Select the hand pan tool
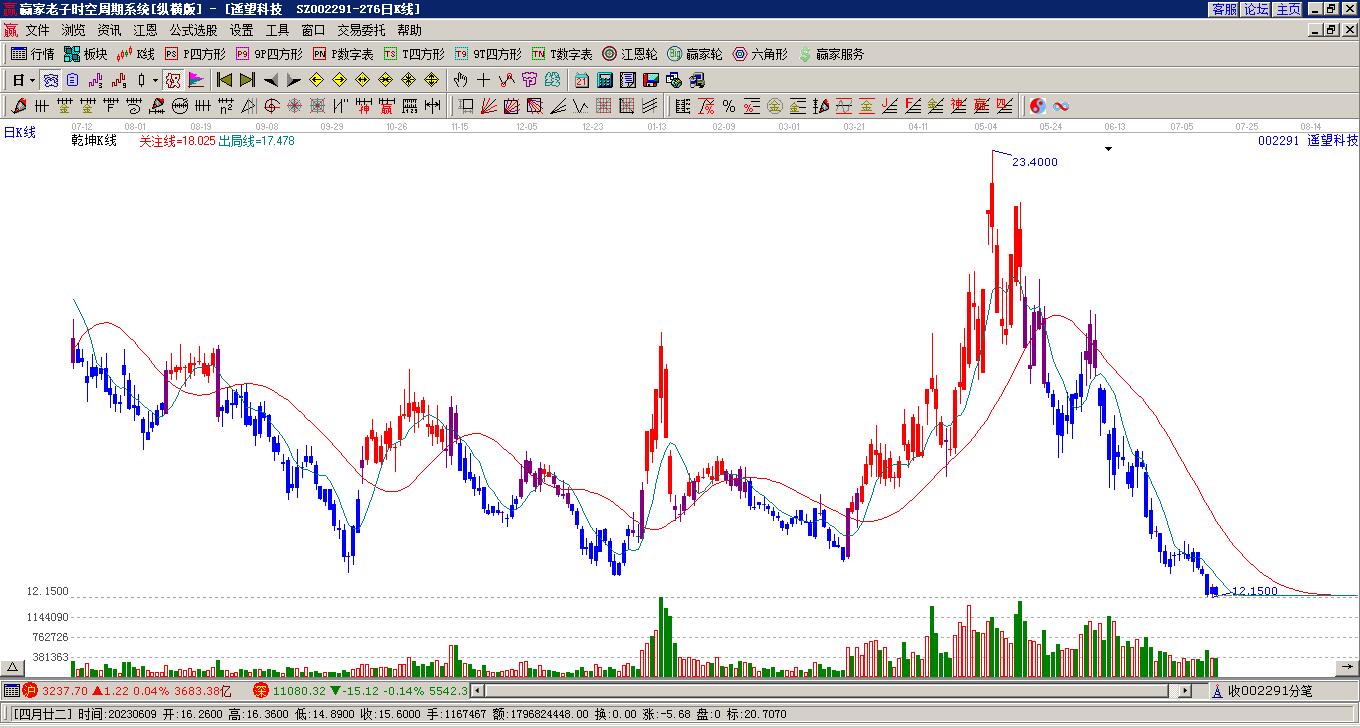Image resolution: width=1360 pixels, height=728 pixels. point(460,80)
